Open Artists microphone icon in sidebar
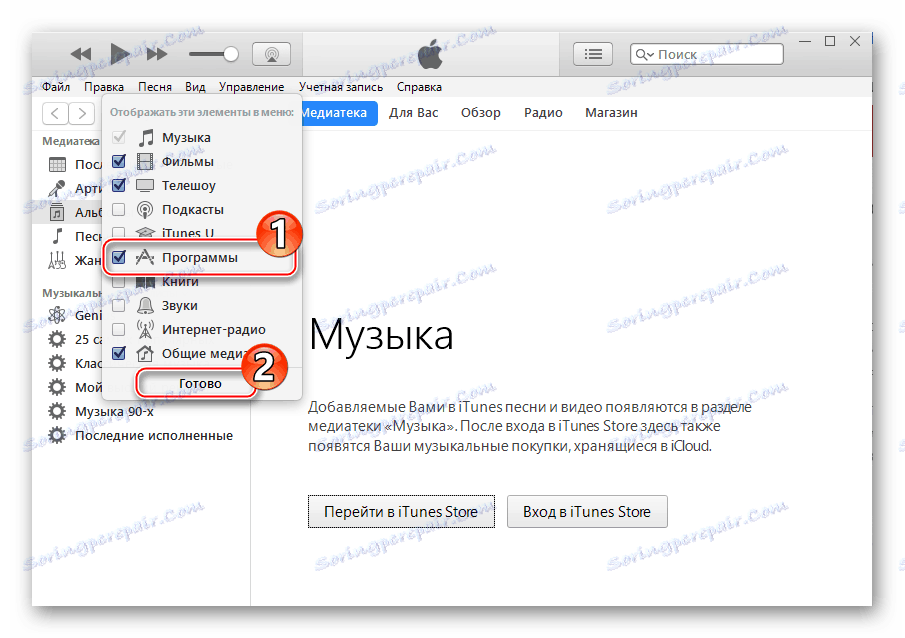 point(57,188)
